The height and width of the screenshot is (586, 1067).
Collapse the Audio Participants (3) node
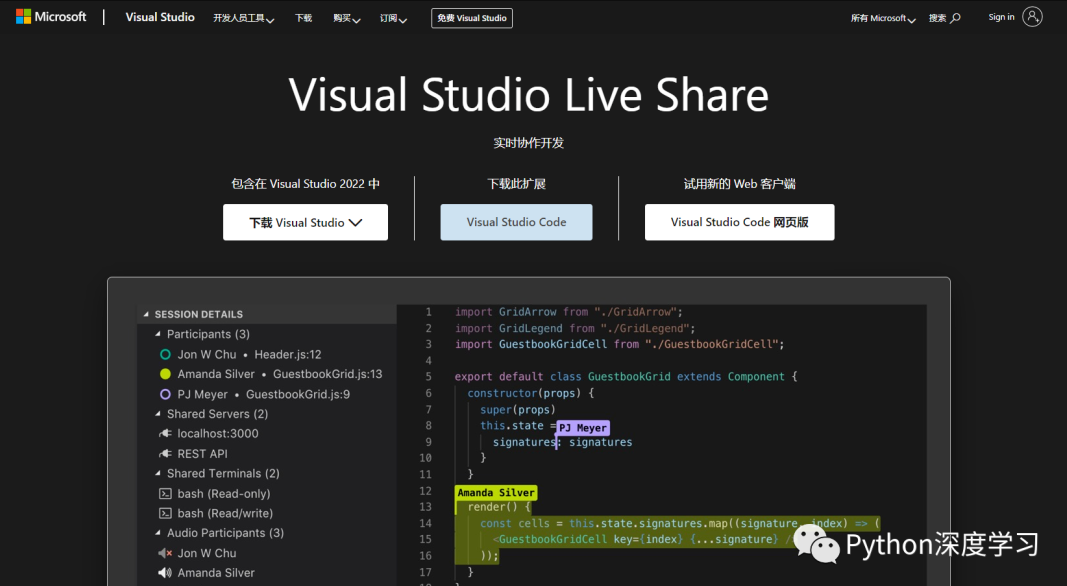(x=158, y=533)
